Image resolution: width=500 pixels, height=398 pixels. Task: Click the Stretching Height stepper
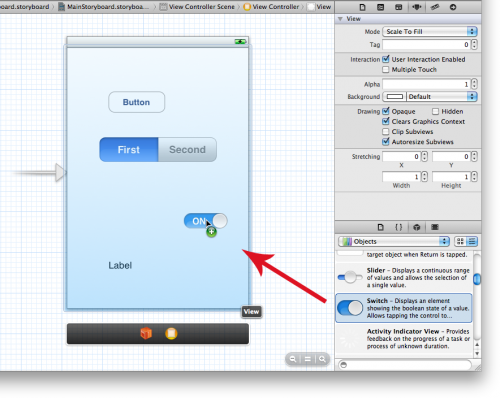[x=474, y=177]
